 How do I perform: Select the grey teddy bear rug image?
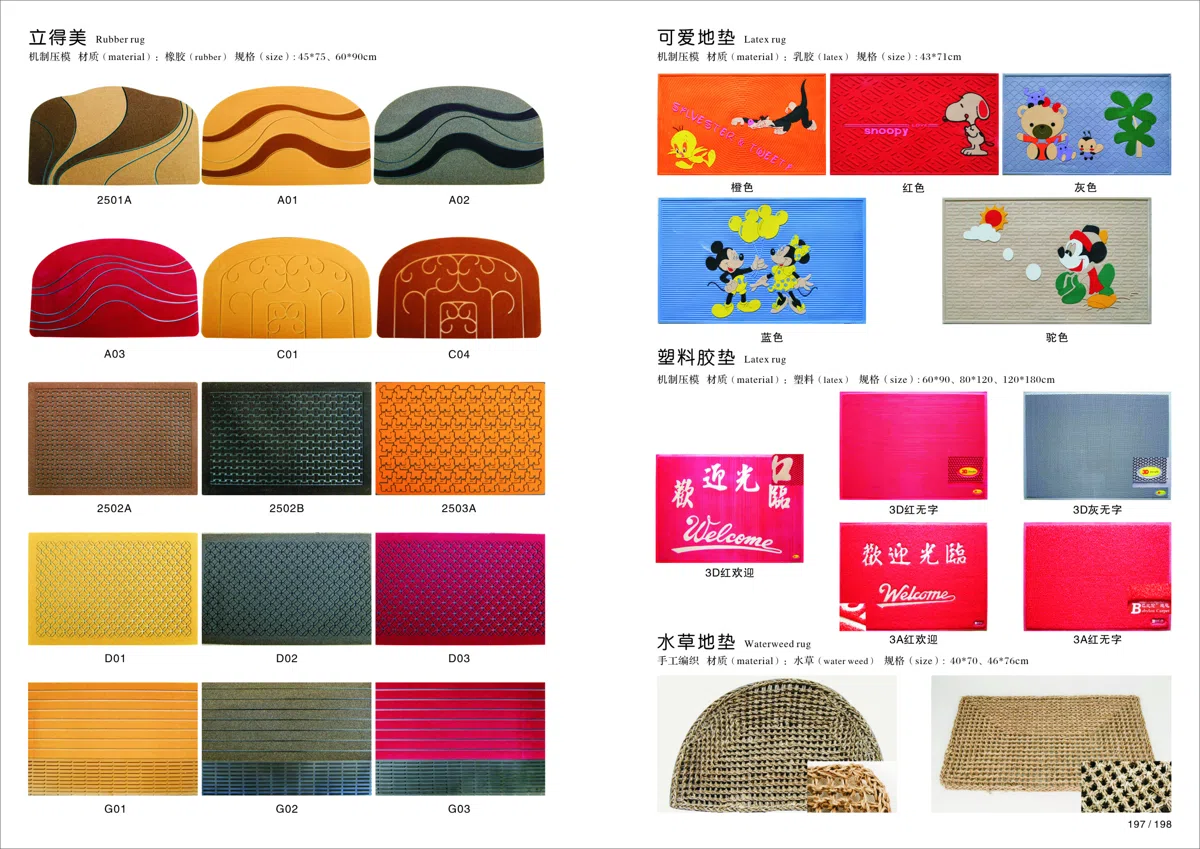(x=1086, y=124)
